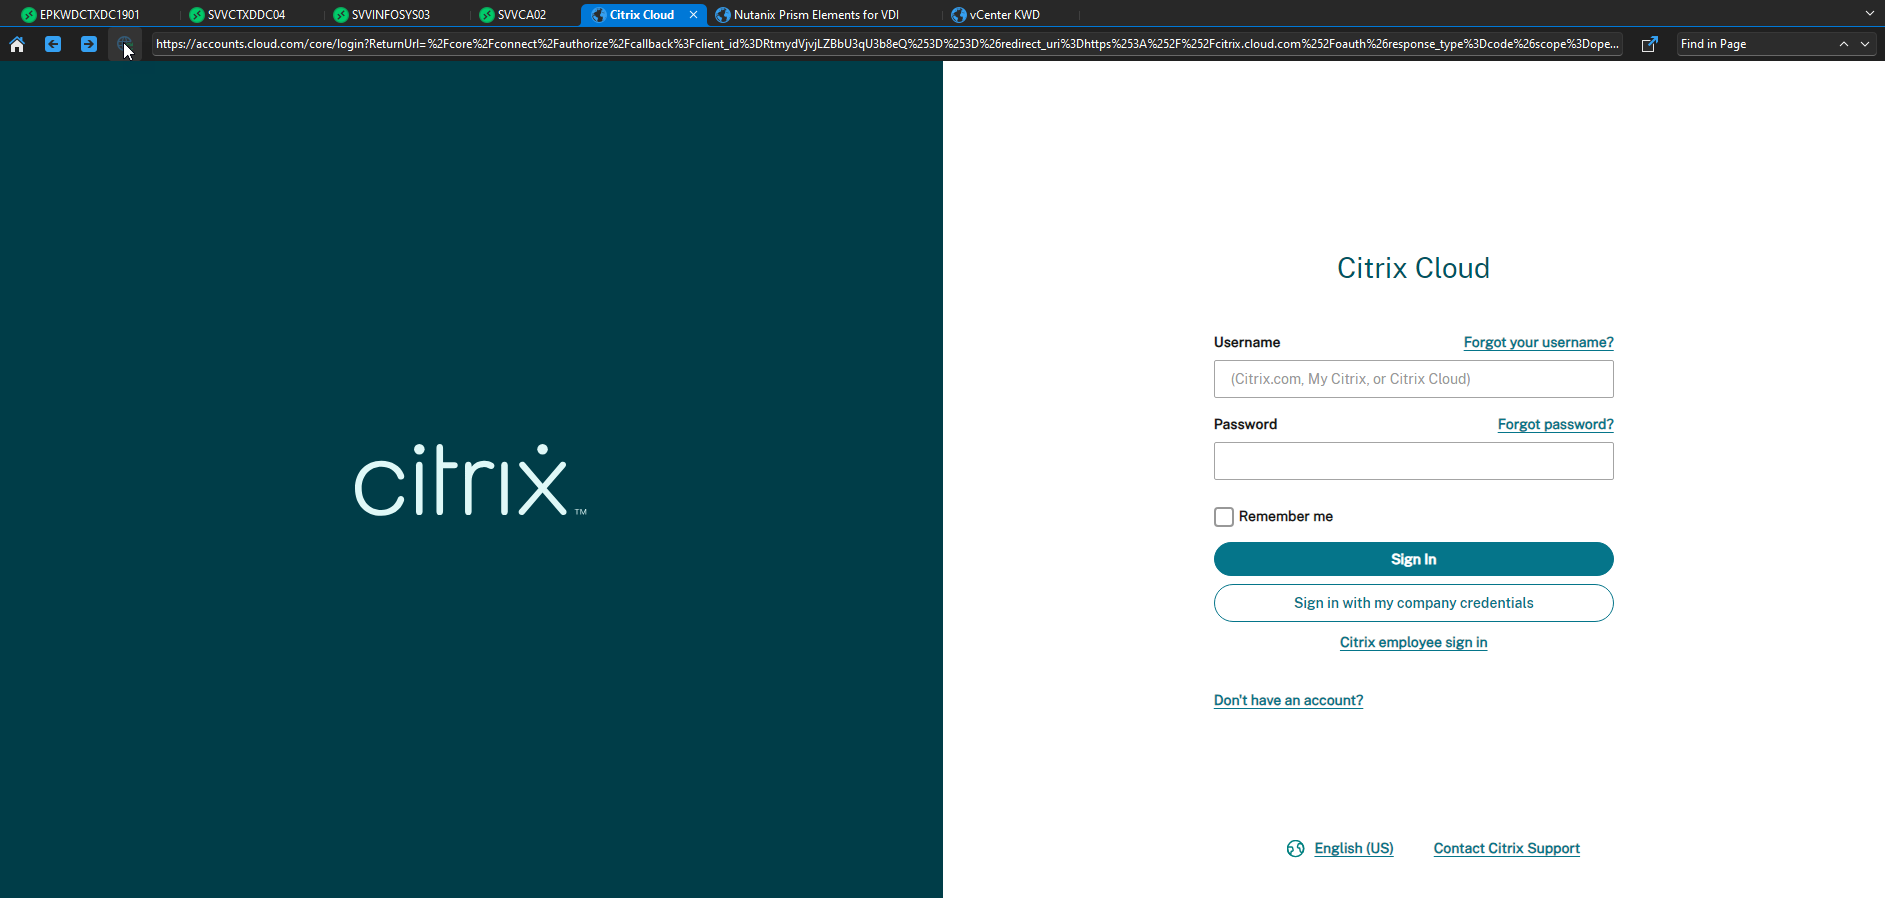Click the URL address bar
1885x898 pixels.
(887, 44)
